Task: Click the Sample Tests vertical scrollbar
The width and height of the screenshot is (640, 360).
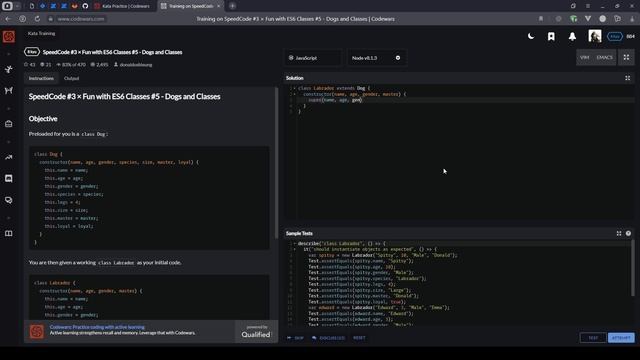Action: pos(633,268)
